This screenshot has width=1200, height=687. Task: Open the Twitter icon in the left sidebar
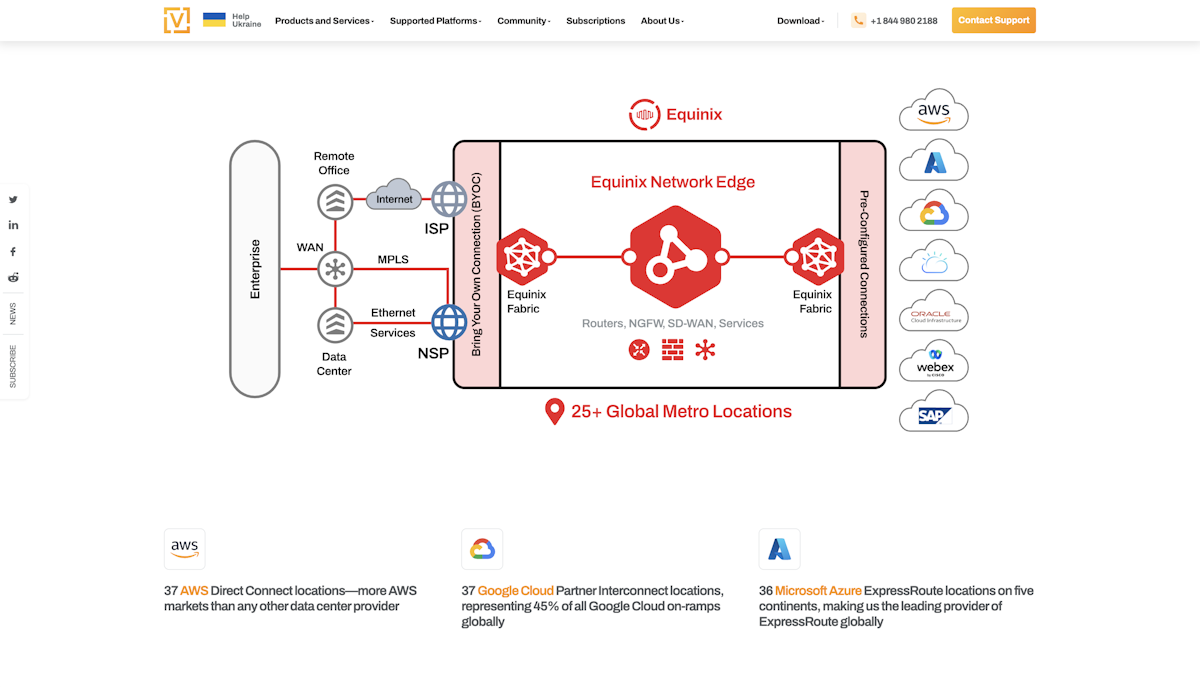13,199
